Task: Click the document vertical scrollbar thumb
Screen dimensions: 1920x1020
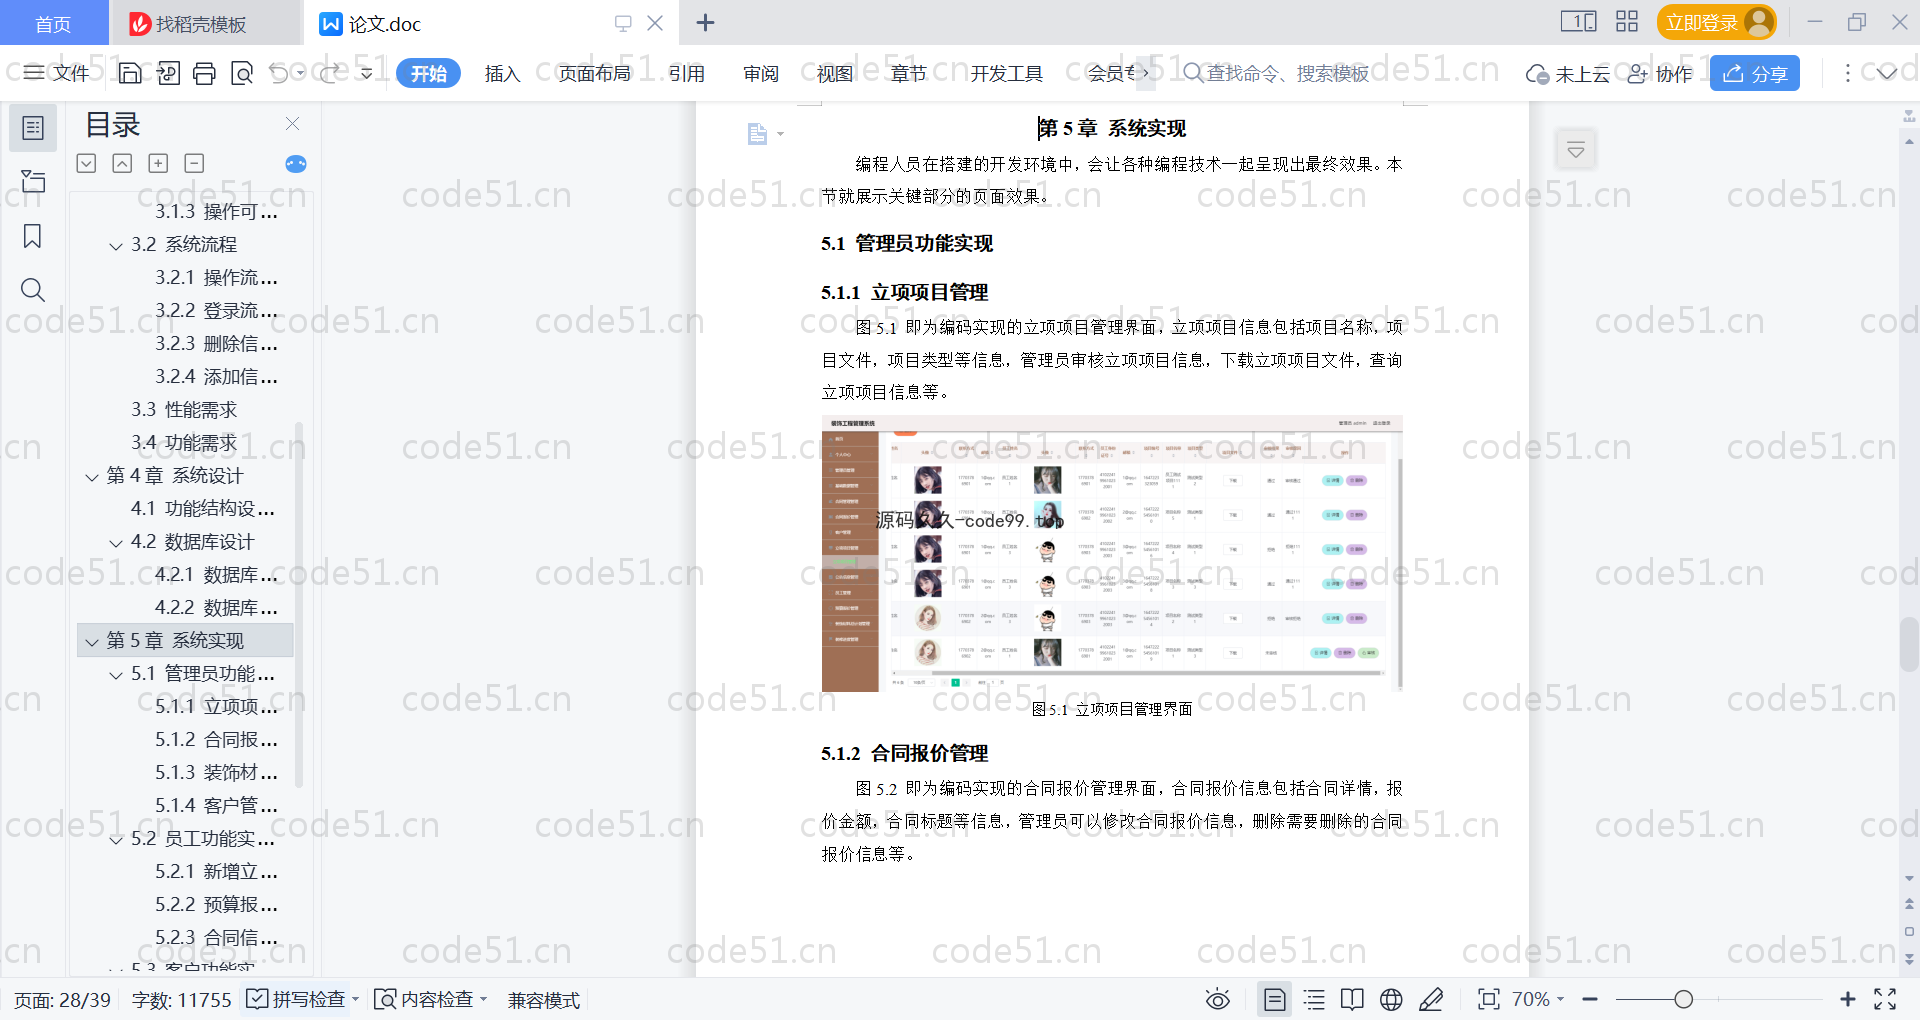Action: coord(1909,645)
